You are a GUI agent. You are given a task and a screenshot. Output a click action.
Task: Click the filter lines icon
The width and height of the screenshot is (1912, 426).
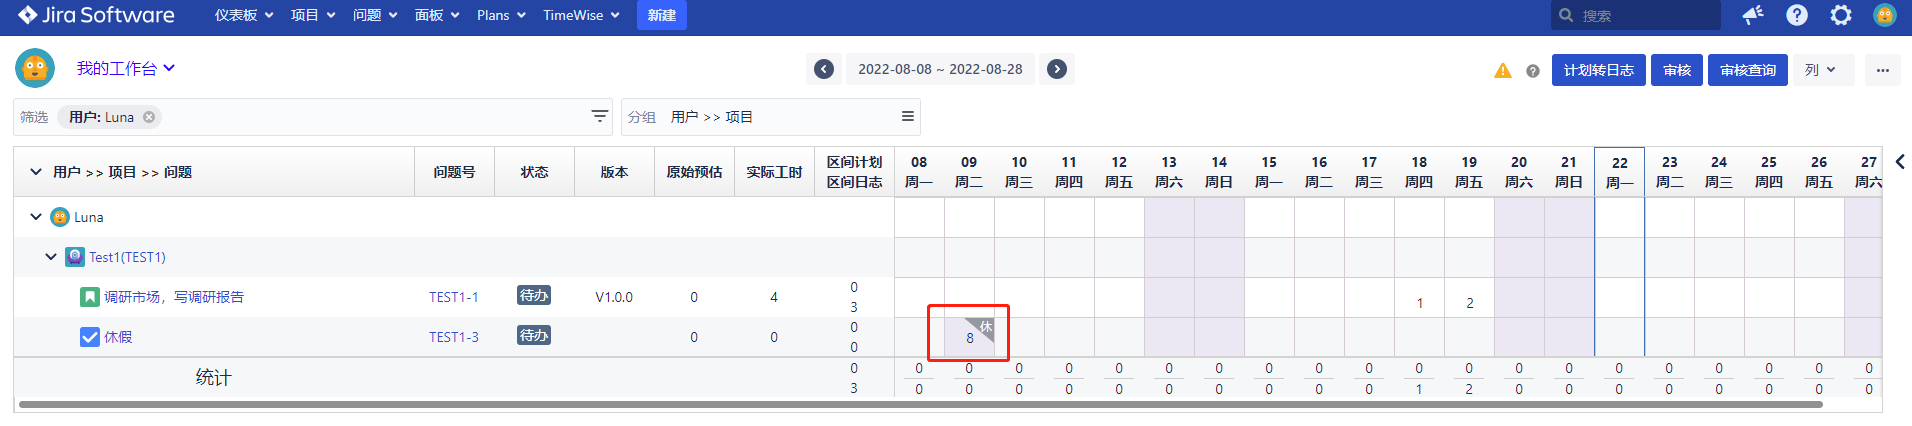[600, 117]
